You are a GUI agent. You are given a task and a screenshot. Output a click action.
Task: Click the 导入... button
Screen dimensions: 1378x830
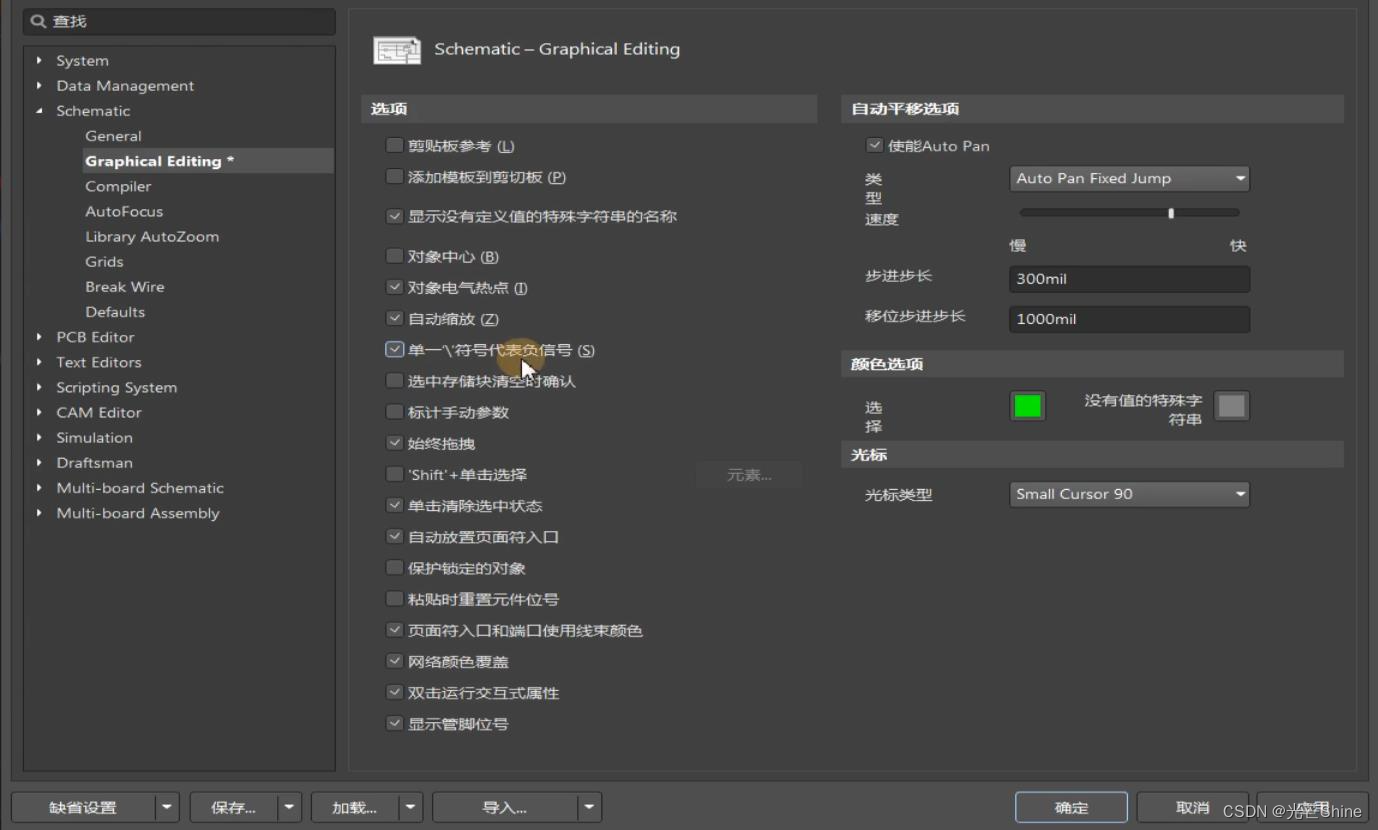coord(505,807)
